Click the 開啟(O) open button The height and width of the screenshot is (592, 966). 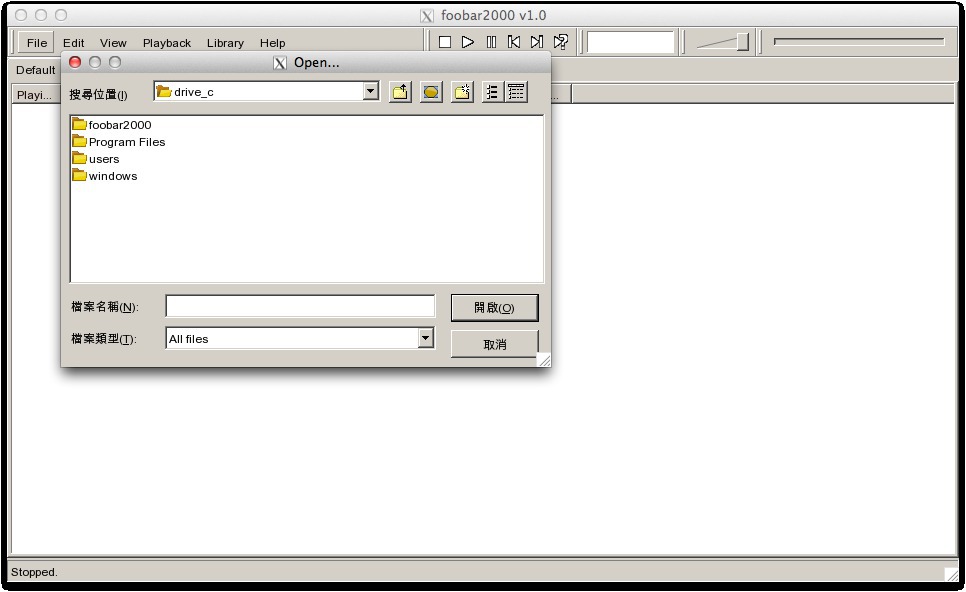495,307
